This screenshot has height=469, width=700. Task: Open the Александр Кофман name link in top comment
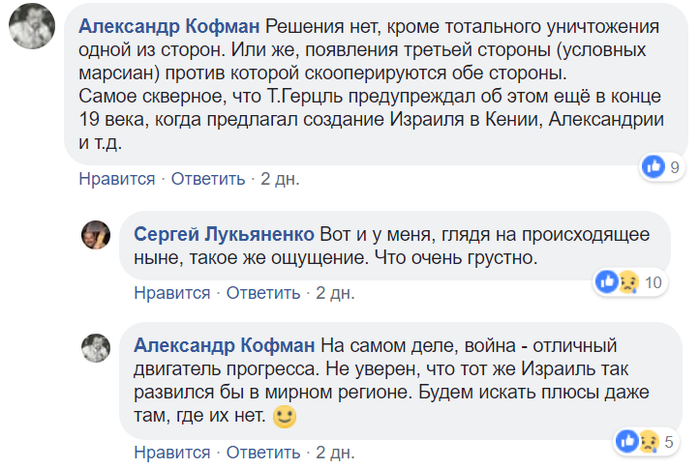click(x=168, y=25)
